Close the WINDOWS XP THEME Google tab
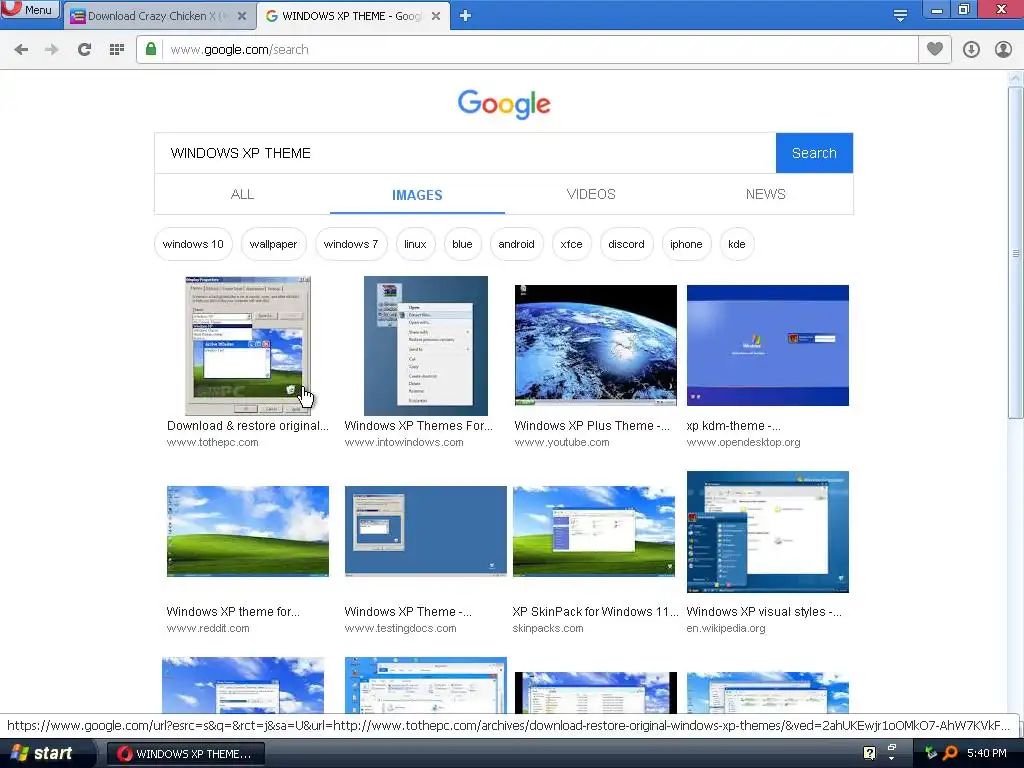Viewport: 1024px width, 768px height. [x=436, y=16]
